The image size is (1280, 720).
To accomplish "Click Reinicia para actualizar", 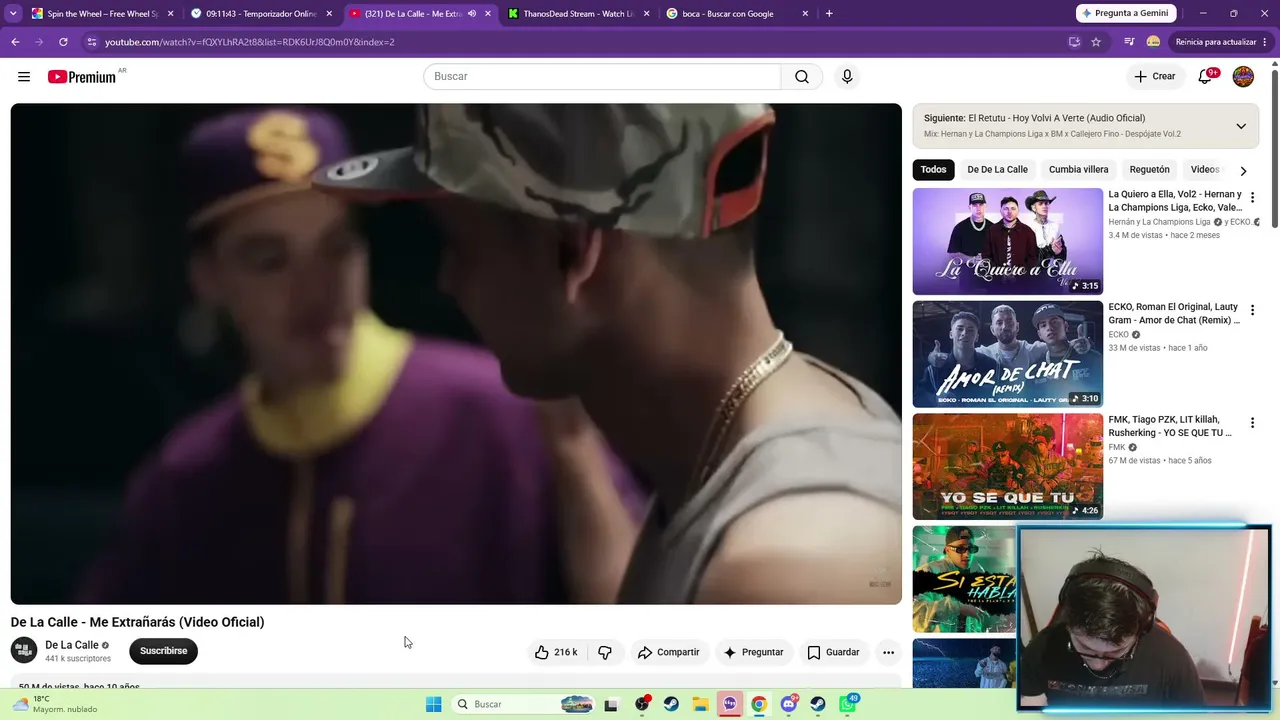I will (1216, 42).
